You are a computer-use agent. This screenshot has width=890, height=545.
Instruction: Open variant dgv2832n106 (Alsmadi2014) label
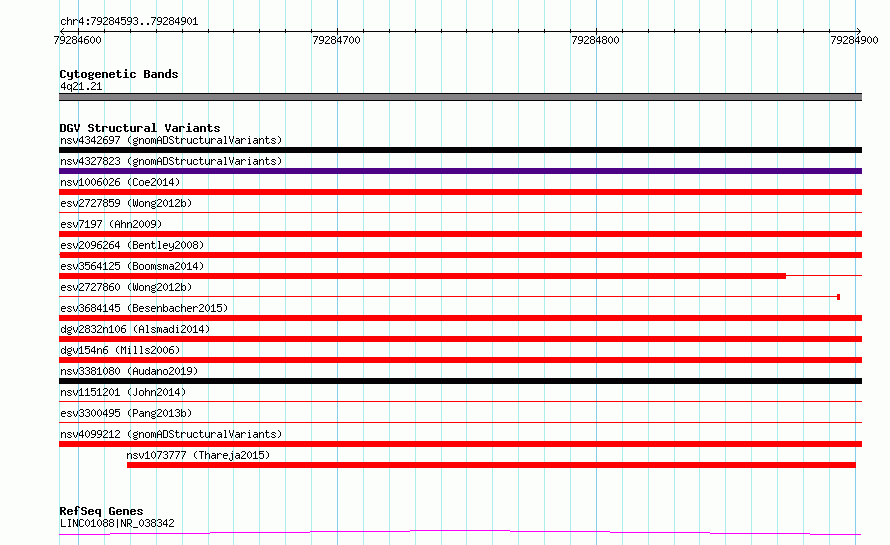pos(135,329)
